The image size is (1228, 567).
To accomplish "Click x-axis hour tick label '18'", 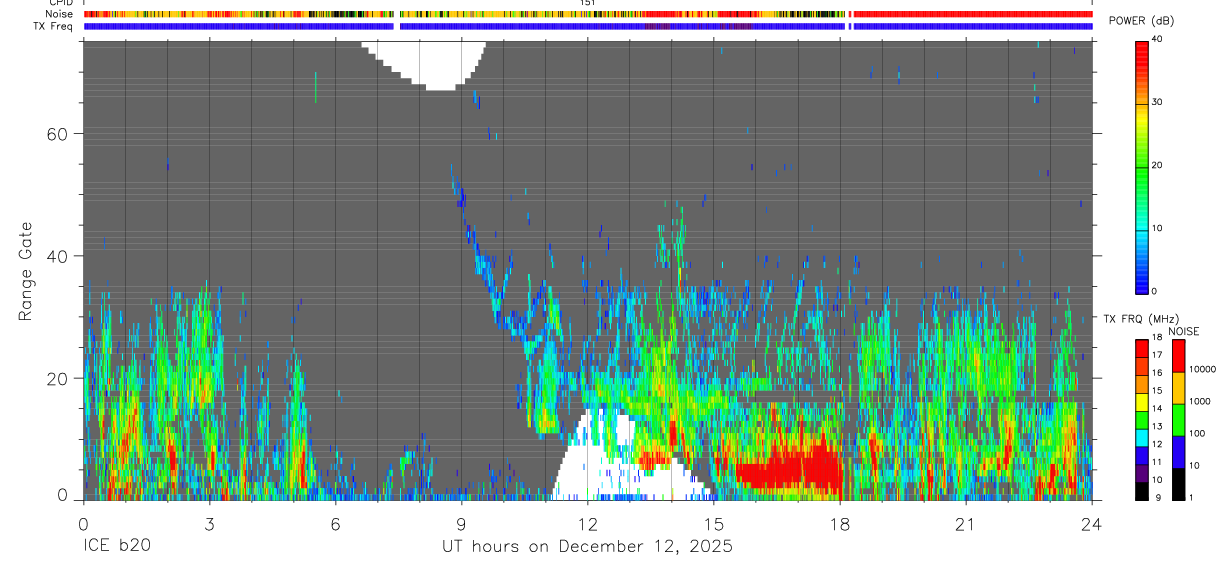I will click(x=839, y=525).
